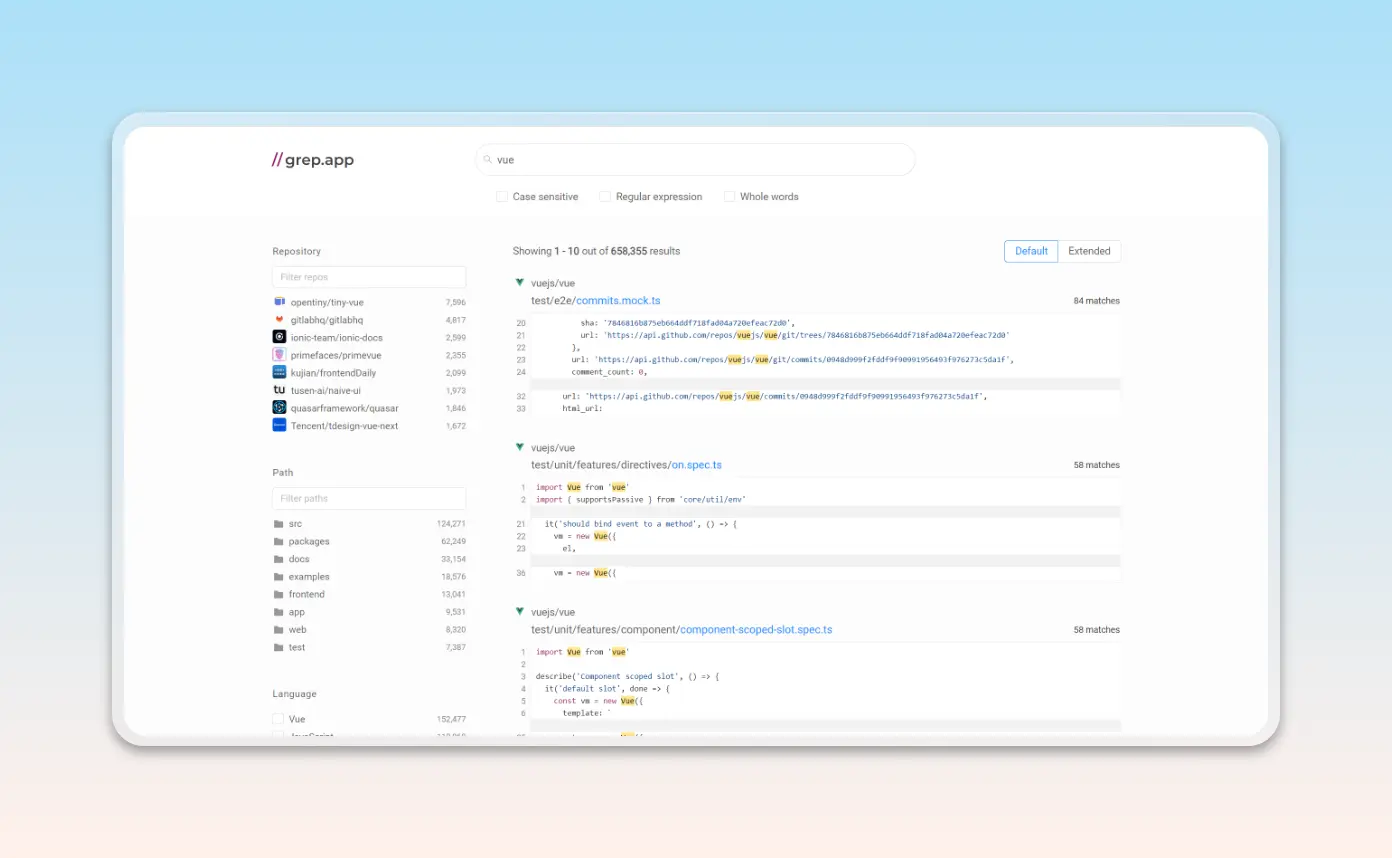Click the Language section heading

pos(294,694)
